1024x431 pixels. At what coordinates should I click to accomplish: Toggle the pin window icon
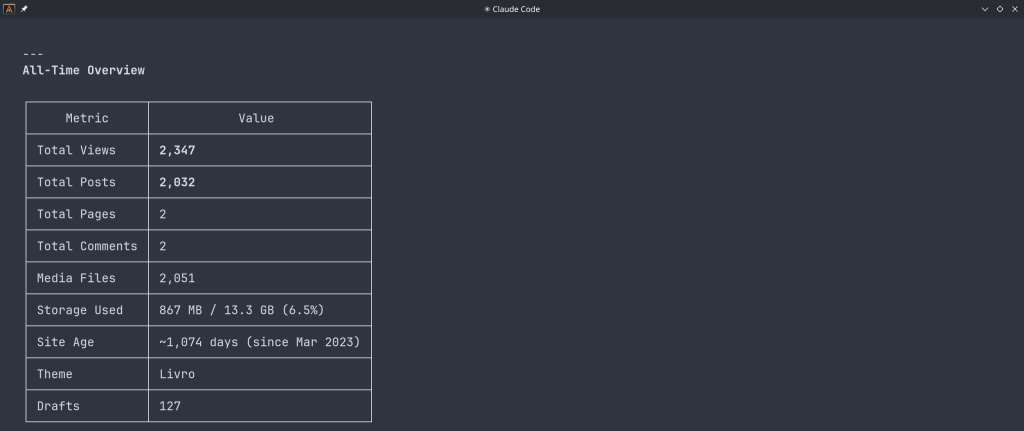coord(24,8)
